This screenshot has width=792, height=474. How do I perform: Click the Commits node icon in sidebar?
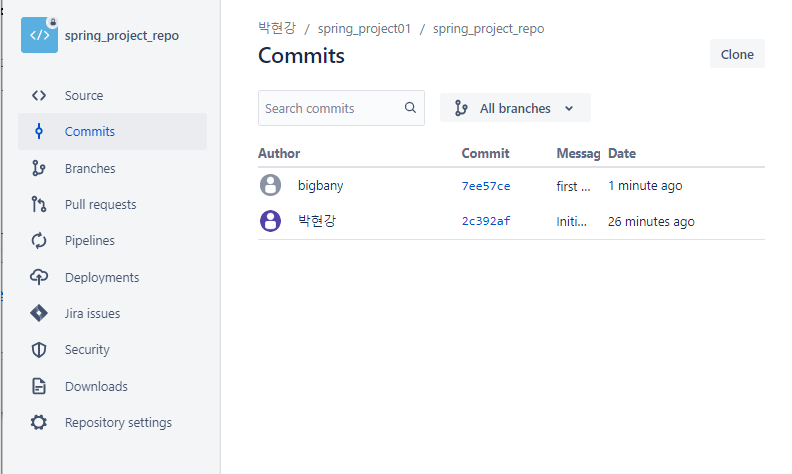(39, 131)
